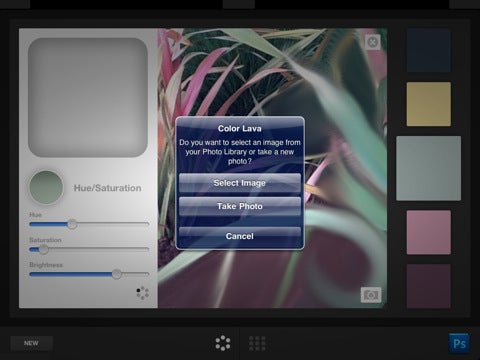The image size is (480, 360).
Task: Cancel the Color Lava dialog
Action: coord(240,236)
